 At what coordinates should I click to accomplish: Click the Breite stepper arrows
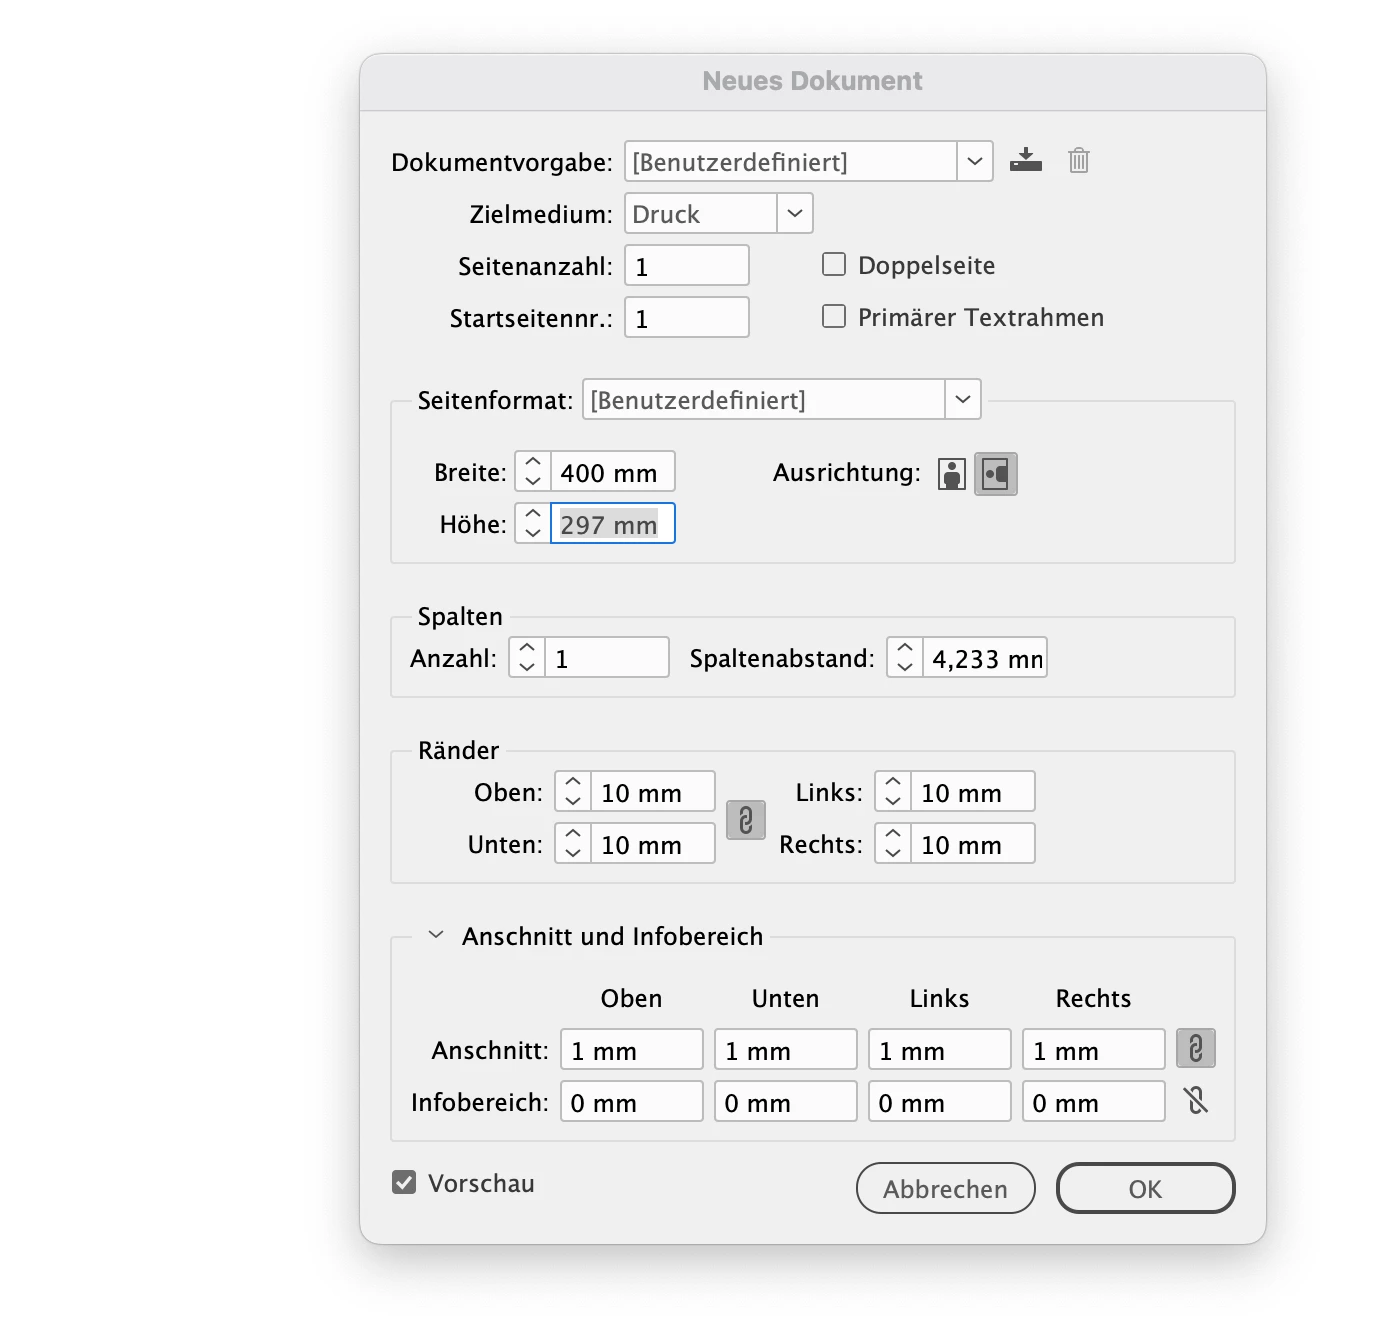[x=533, y=471]
